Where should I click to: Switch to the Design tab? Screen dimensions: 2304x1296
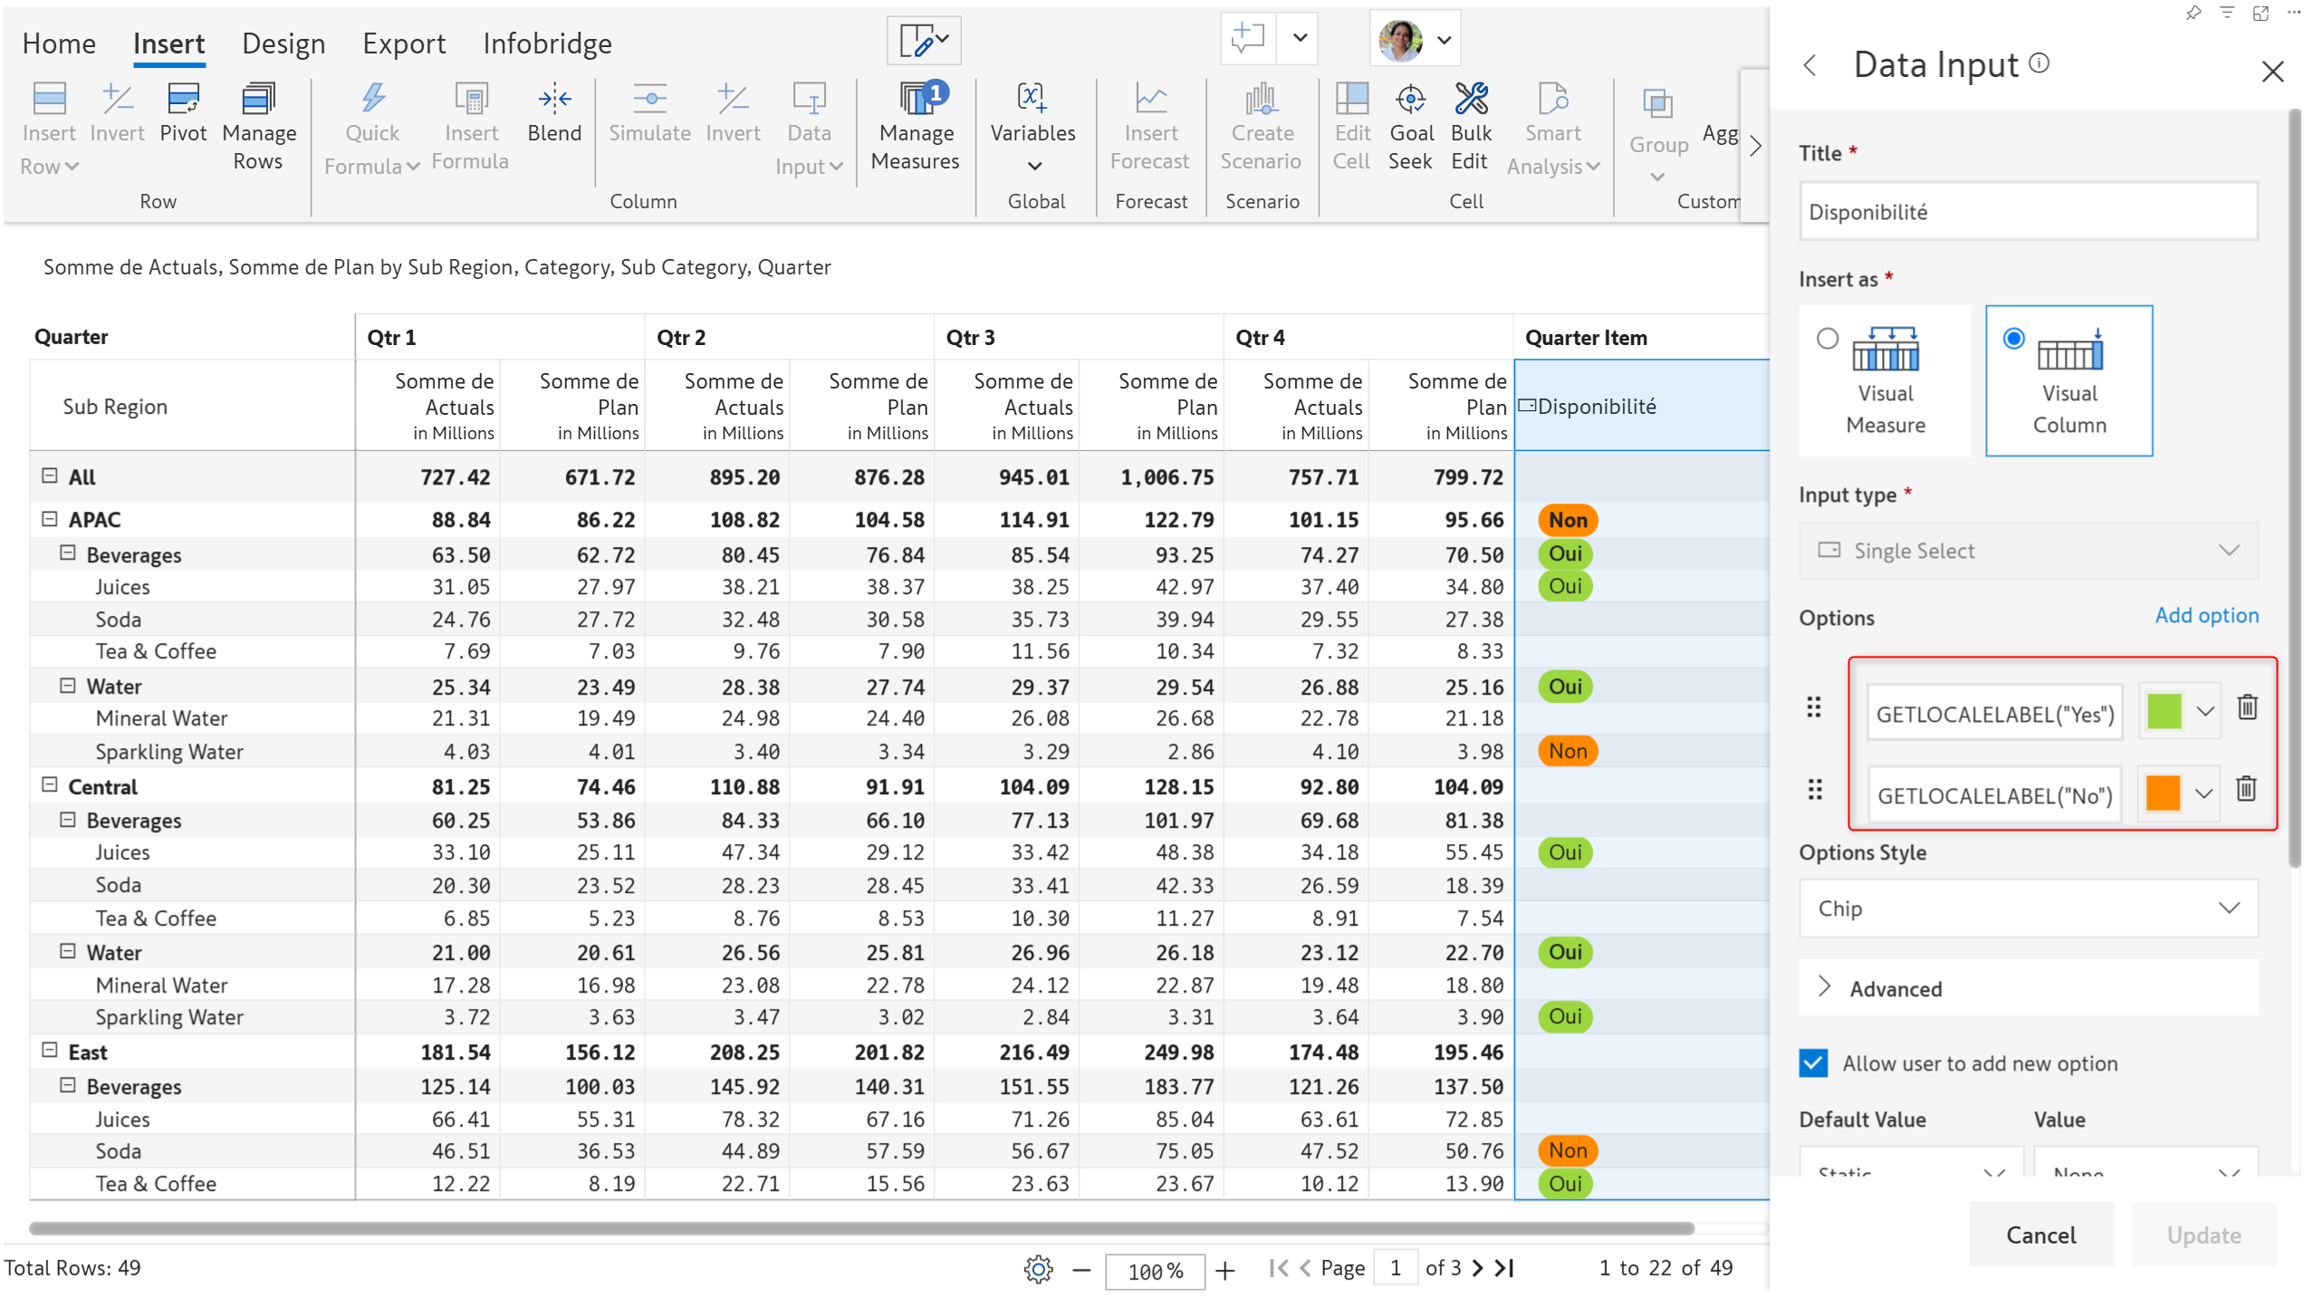(283, 43)
